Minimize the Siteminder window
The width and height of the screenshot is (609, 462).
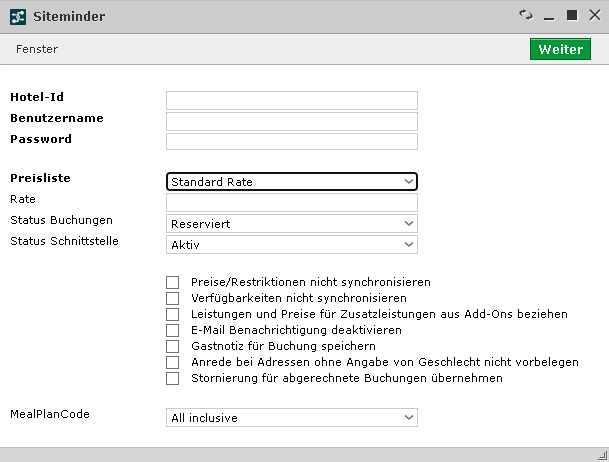549,18
